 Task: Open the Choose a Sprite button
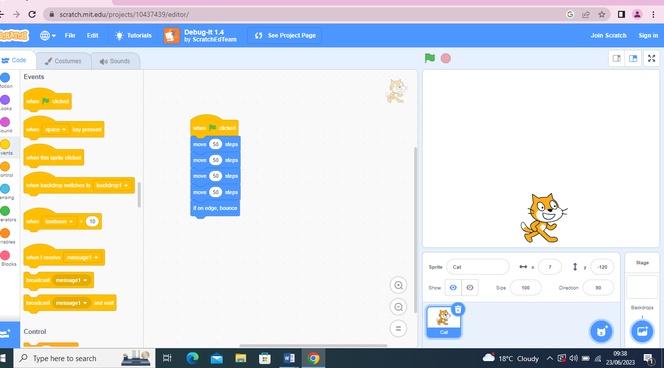tap(601, 331)
